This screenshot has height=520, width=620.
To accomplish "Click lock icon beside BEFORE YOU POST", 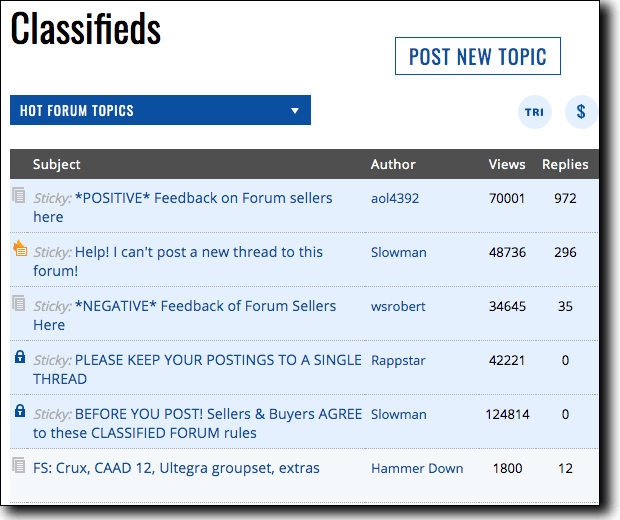I will click(20, 411).
